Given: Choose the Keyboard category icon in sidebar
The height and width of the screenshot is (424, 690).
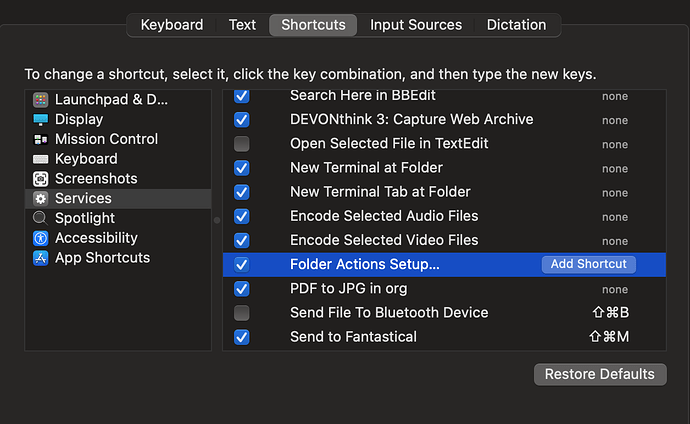Looking at the screenshot, I should pos(40,159).
